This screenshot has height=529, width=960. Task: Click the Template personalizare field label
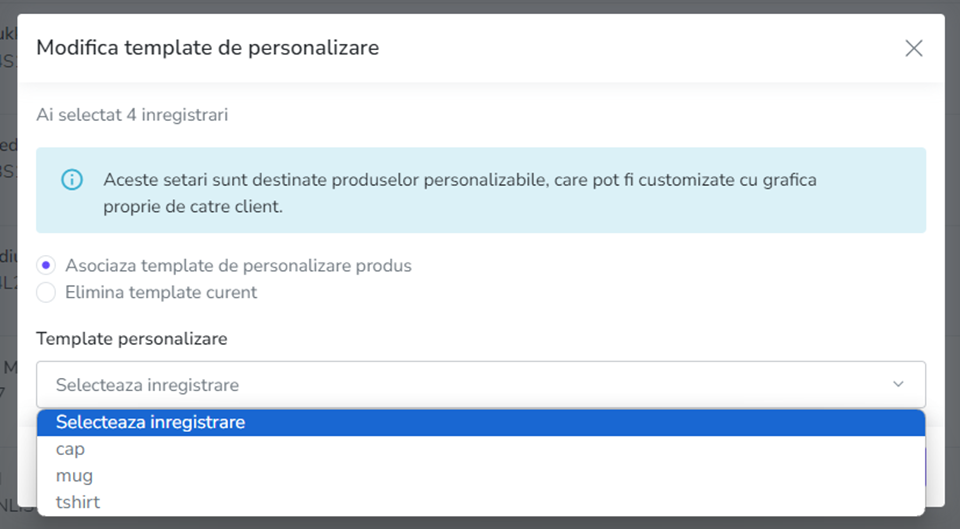132,339
